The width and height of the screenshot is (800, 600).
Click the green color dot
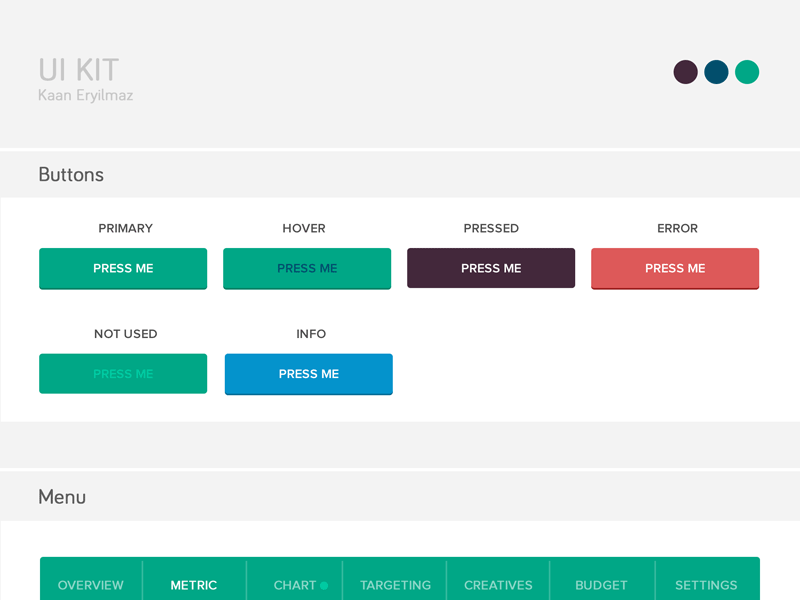pyautogui.click(x=746, y=72)
